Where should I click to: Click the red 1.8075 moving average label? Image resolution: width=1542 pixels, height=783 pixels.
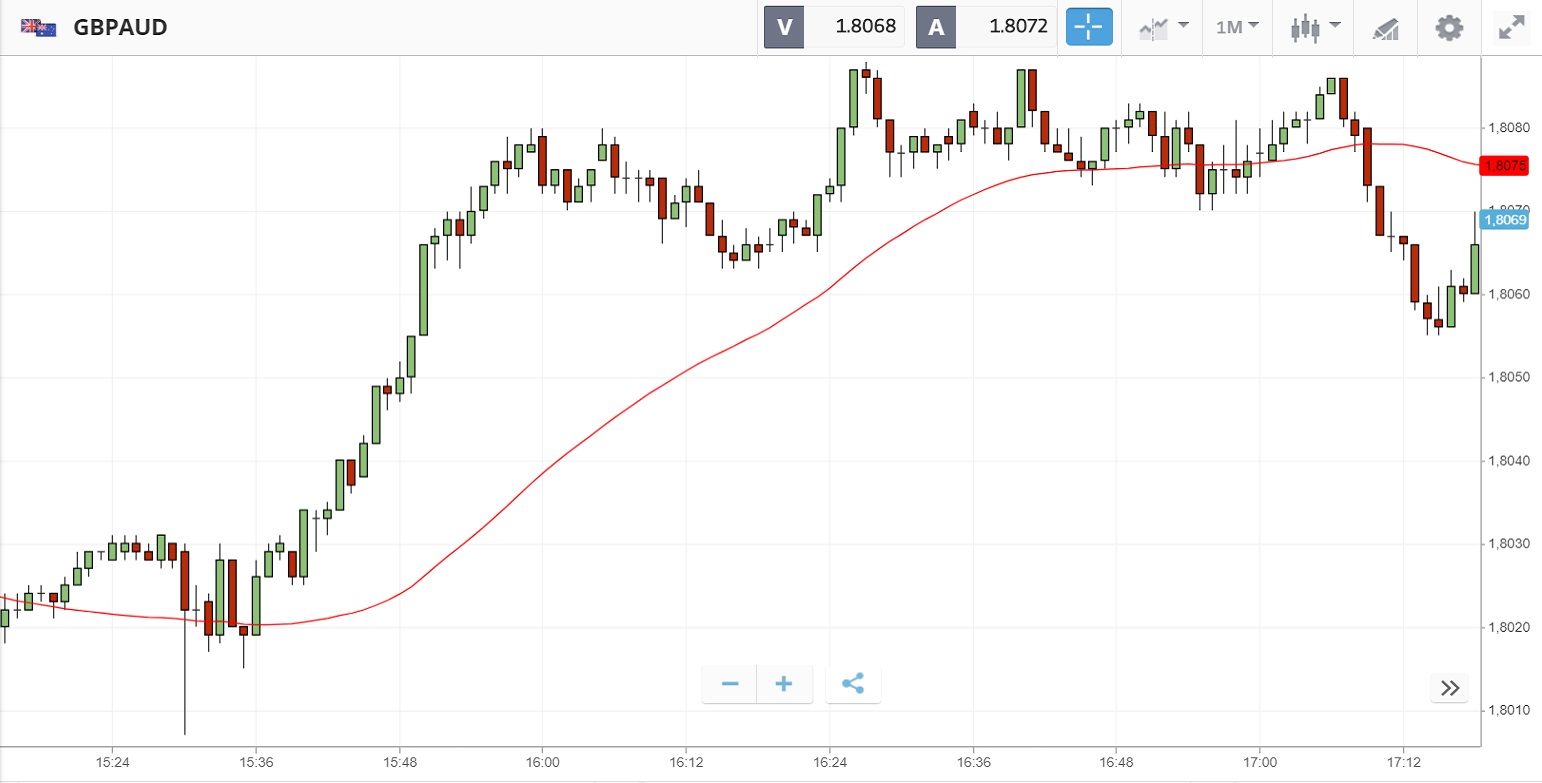tap(1504, 166)
